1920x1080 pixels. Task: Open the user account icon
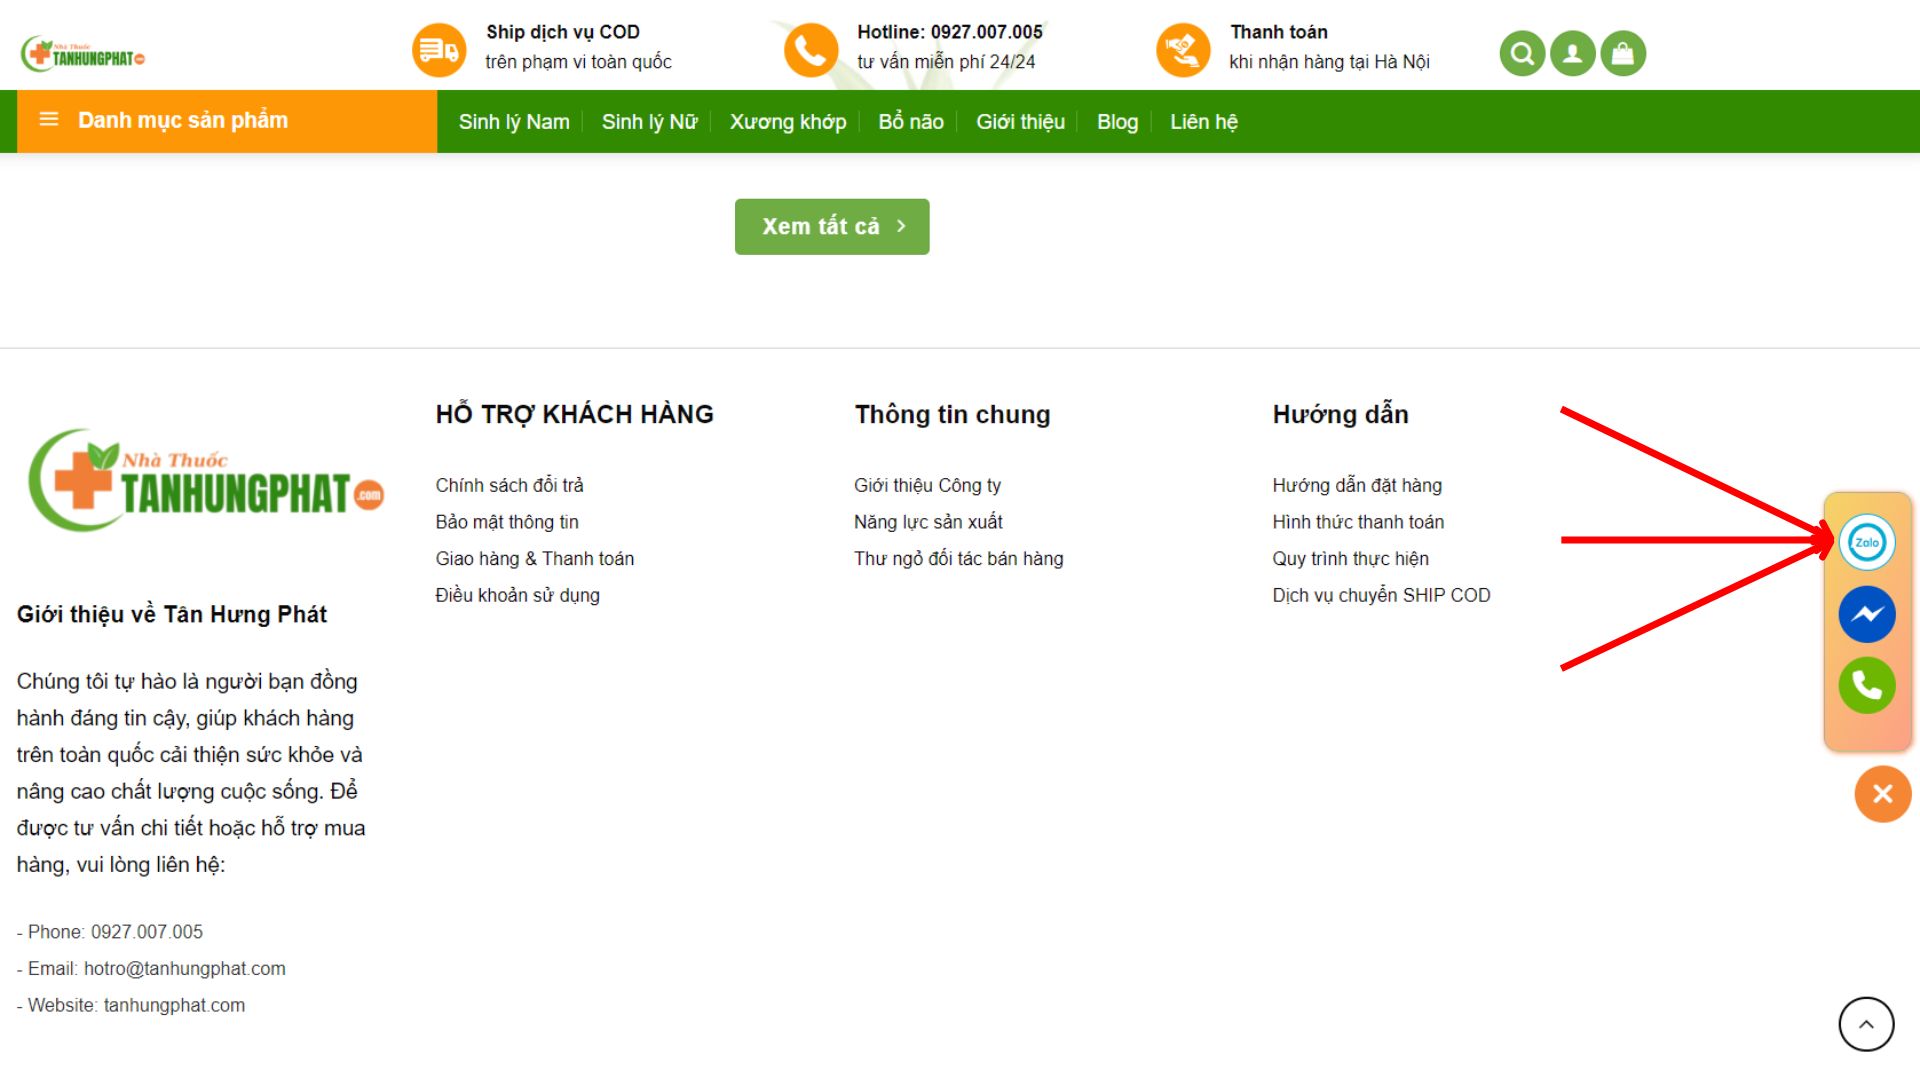pos(1572,53)
